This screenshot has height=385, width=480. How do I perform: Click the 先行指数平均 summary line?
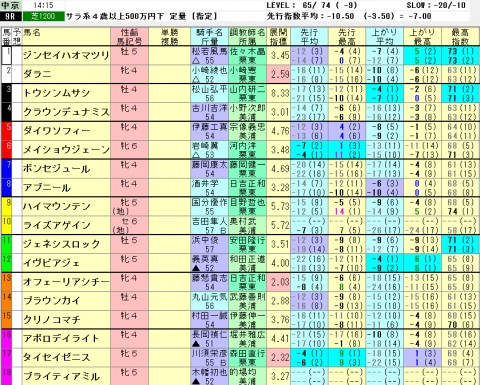(x=349, y=16)
